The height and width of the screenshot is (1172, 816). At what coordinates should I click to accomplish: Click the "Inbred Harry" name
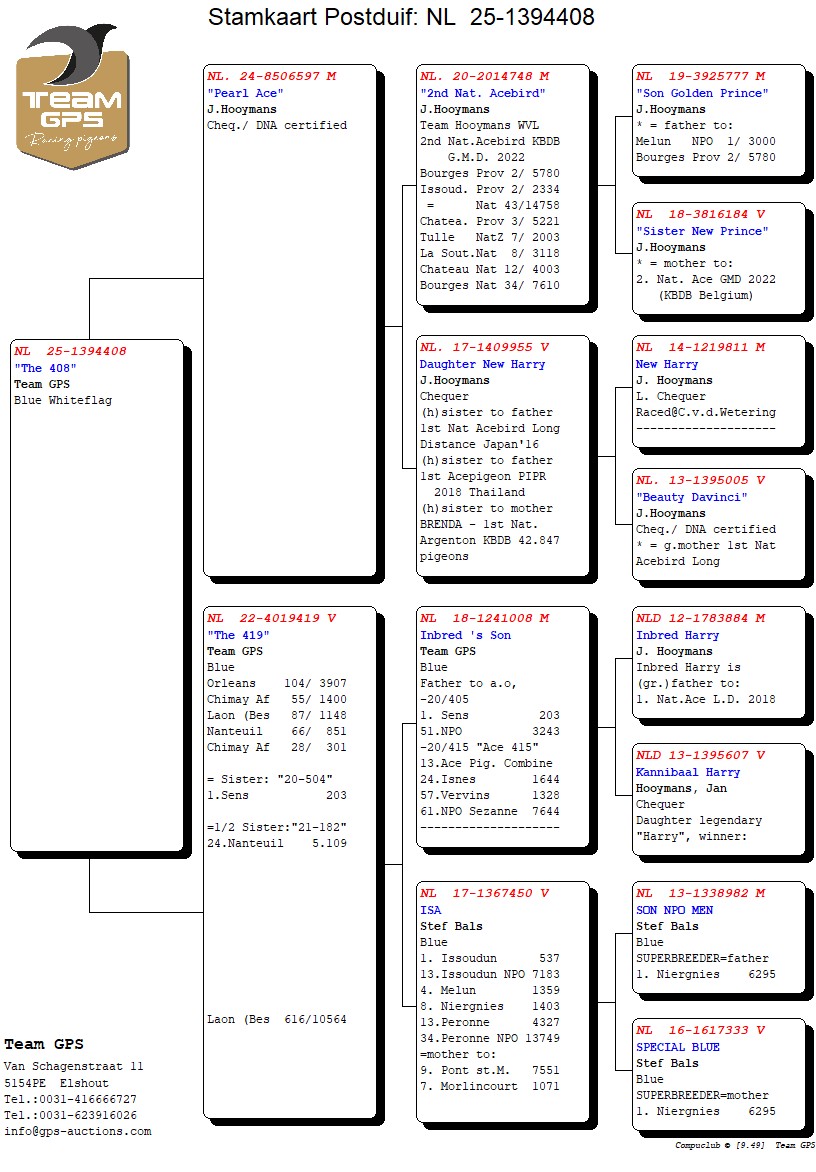(677, 635)
